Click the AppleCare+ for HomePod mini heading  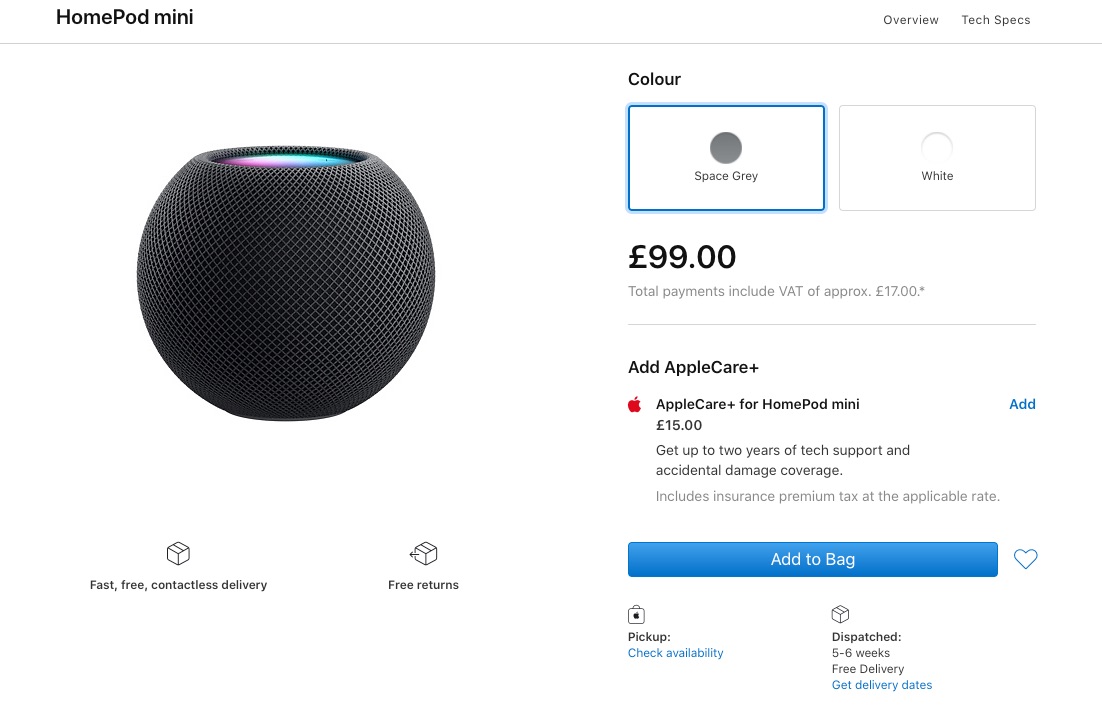[757, 404]
